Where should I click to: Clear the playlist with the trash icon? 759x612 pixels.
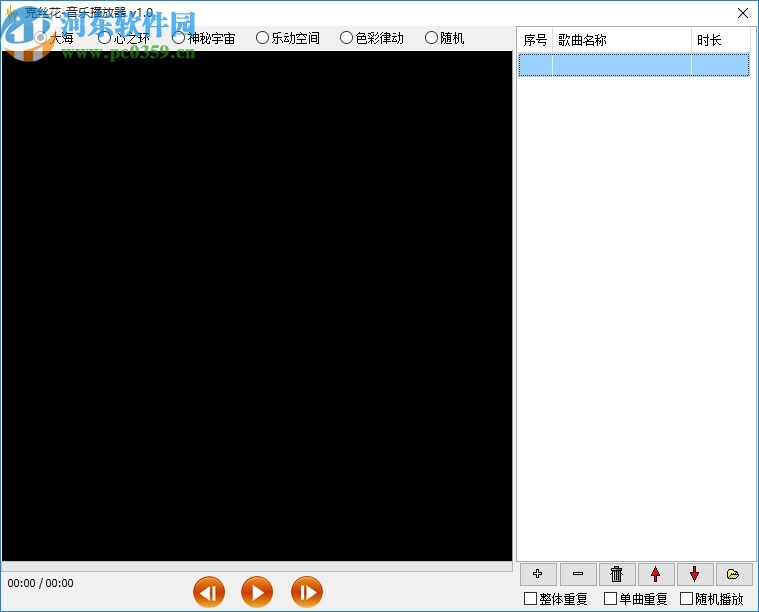[x=617, y=574]
